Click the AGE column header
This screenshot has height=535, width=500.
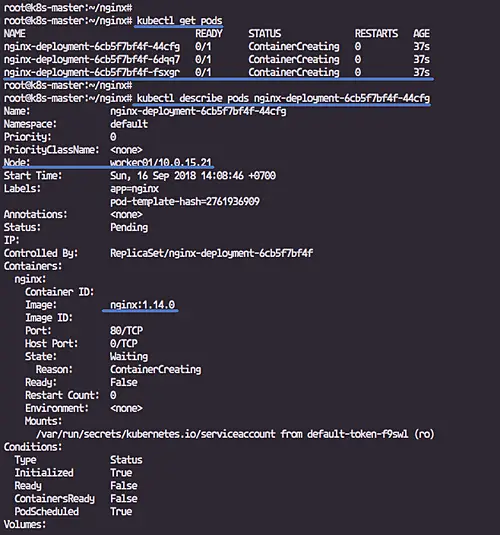[422, 34]
